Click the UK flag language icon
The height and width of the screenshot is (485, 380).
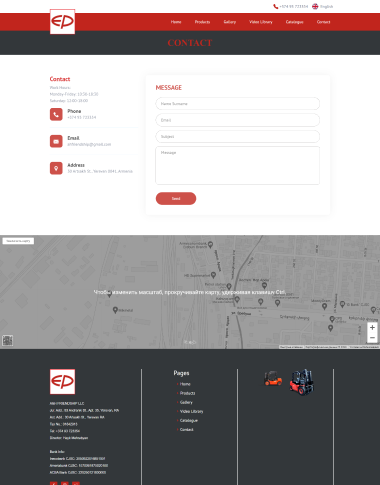[315, 6]
